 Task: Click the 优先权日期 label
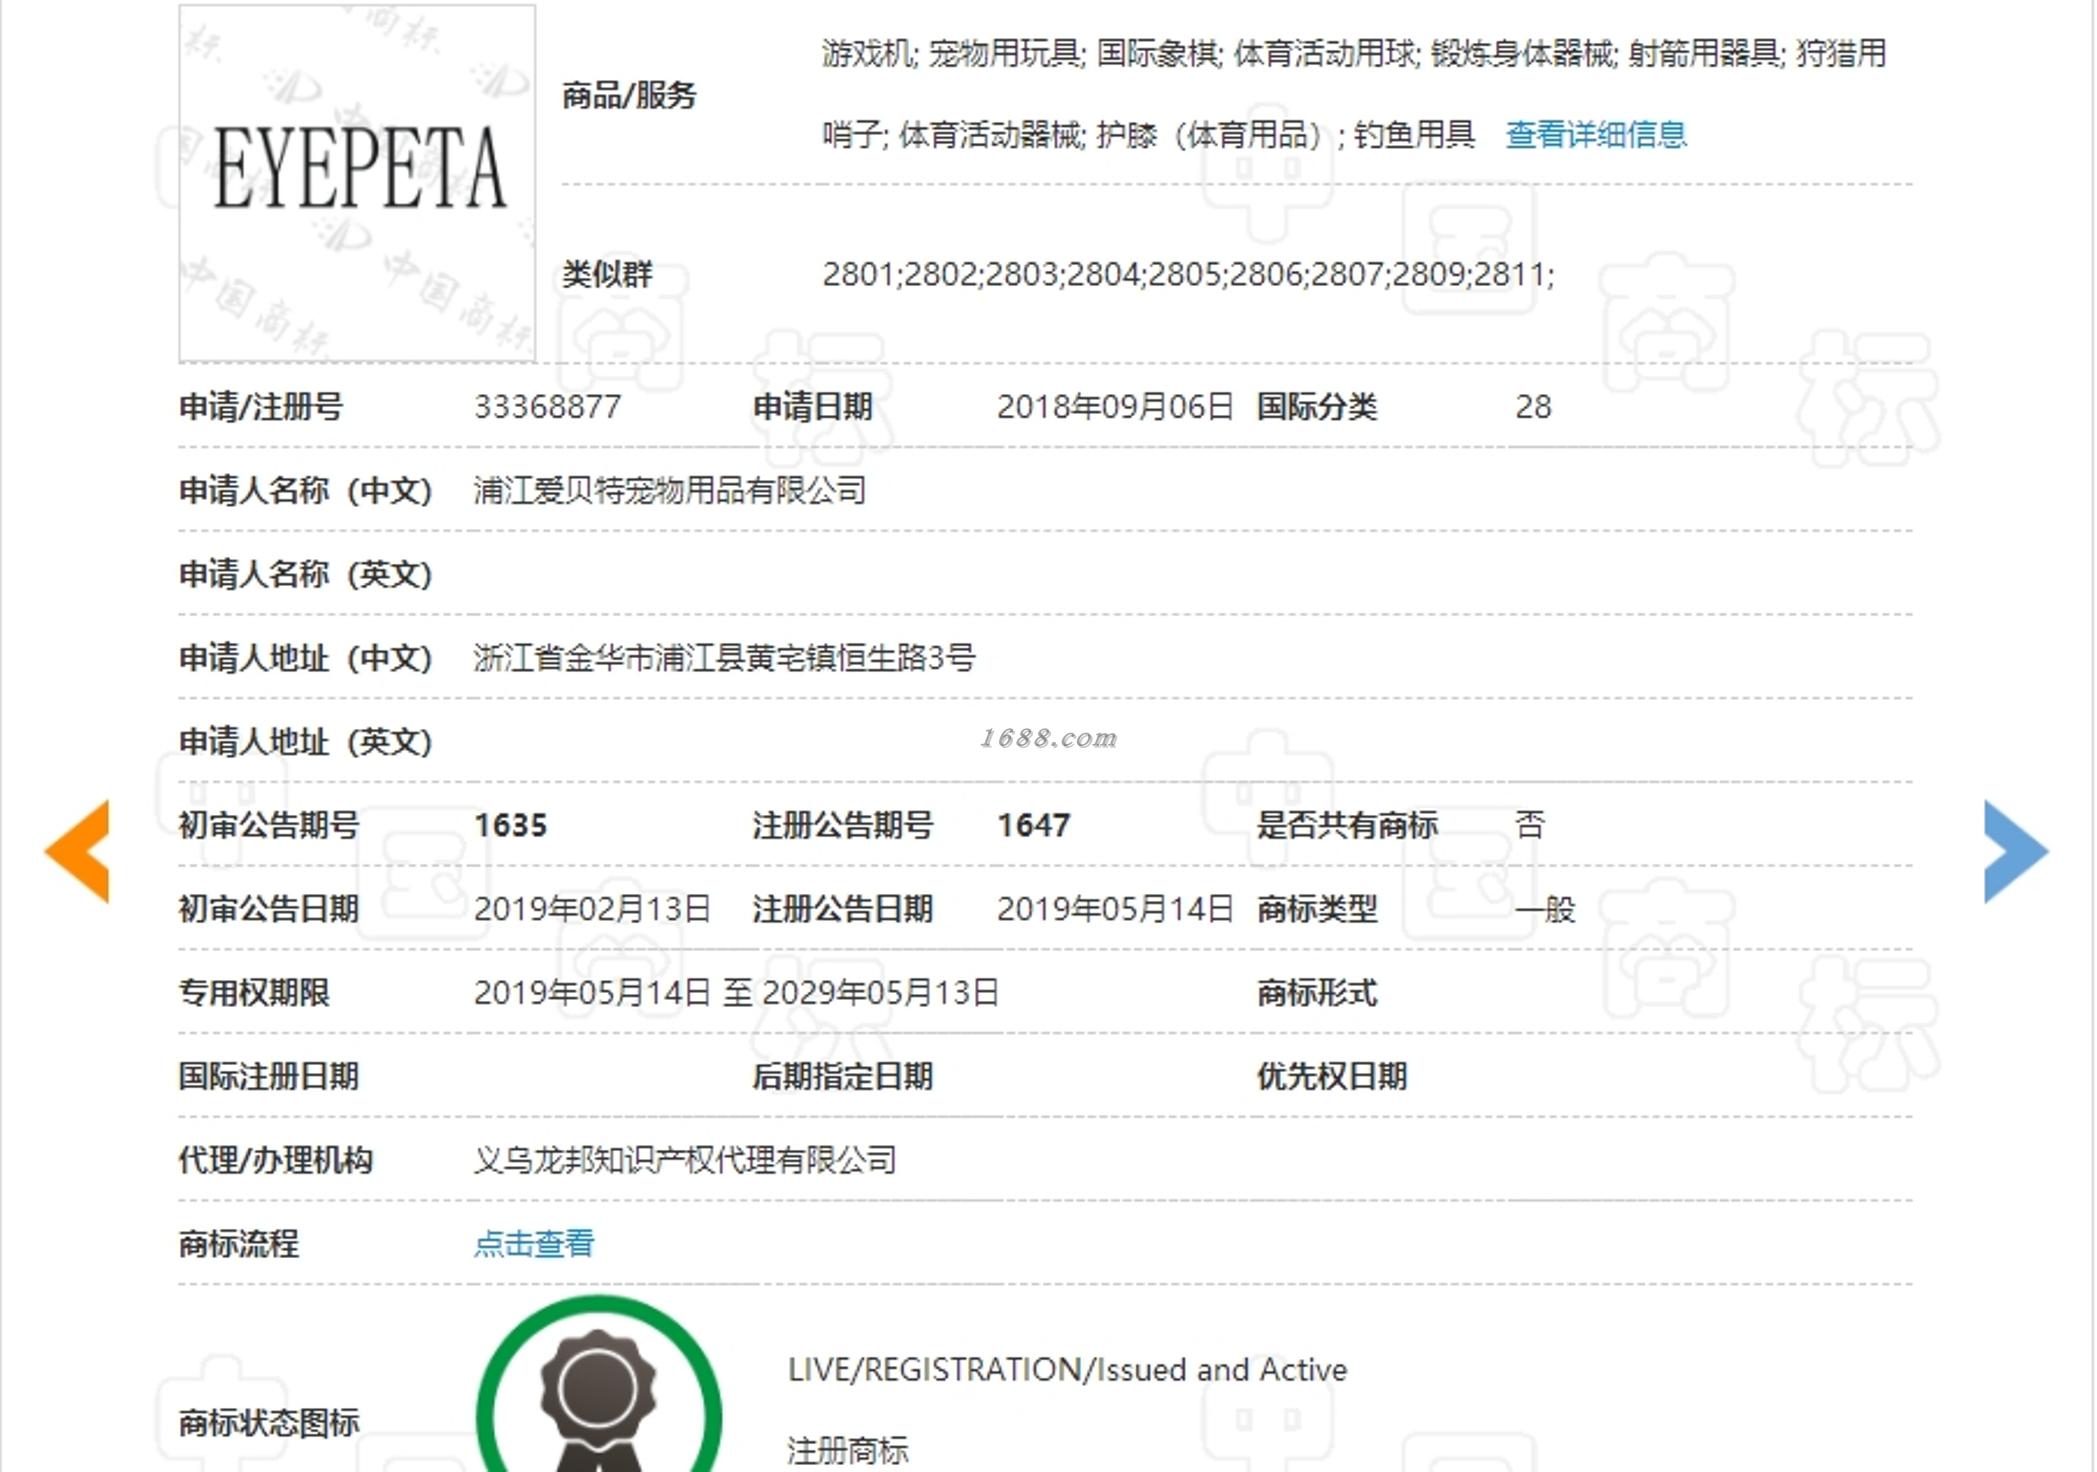(x=1332, y=1077)
